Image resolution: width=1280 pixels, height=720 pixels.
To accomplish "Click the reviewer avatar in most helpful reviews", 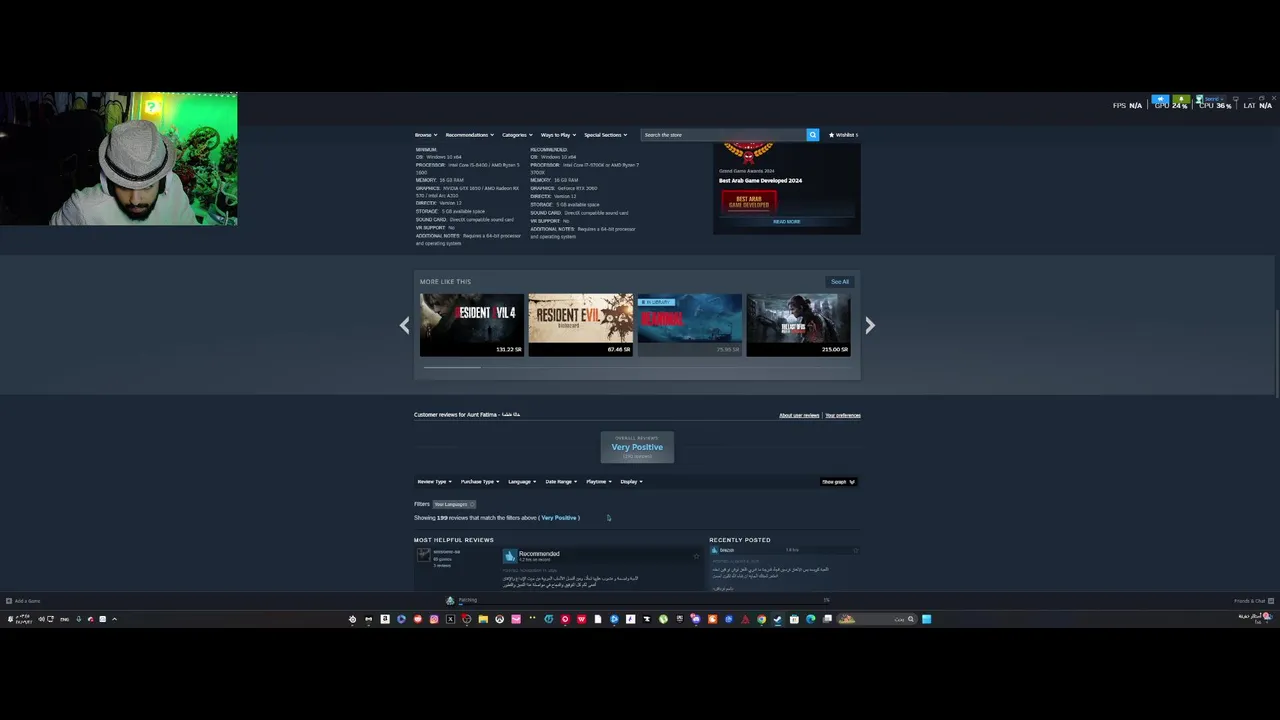I will 424,555.
